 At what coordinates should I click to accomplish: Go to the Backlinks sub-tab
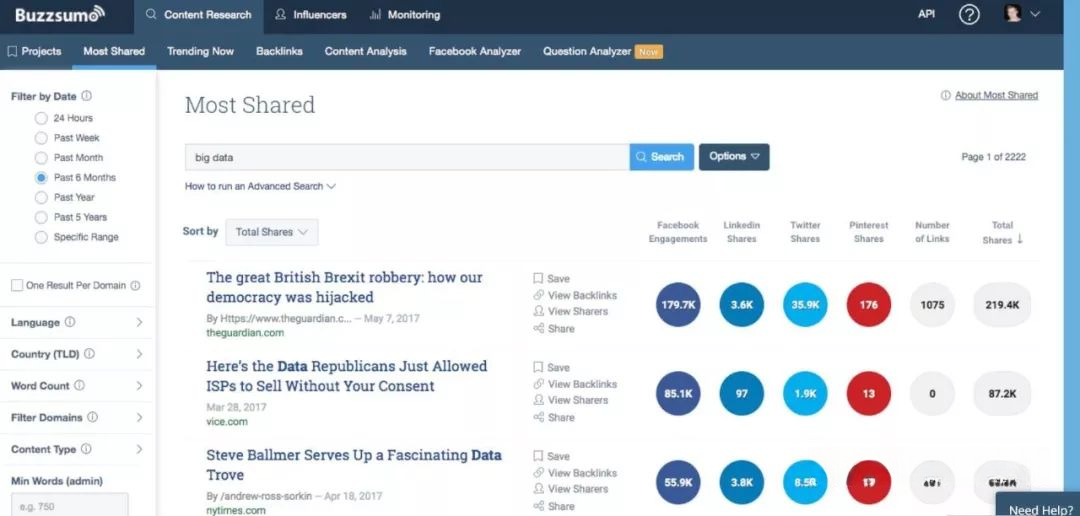[279, 51]
